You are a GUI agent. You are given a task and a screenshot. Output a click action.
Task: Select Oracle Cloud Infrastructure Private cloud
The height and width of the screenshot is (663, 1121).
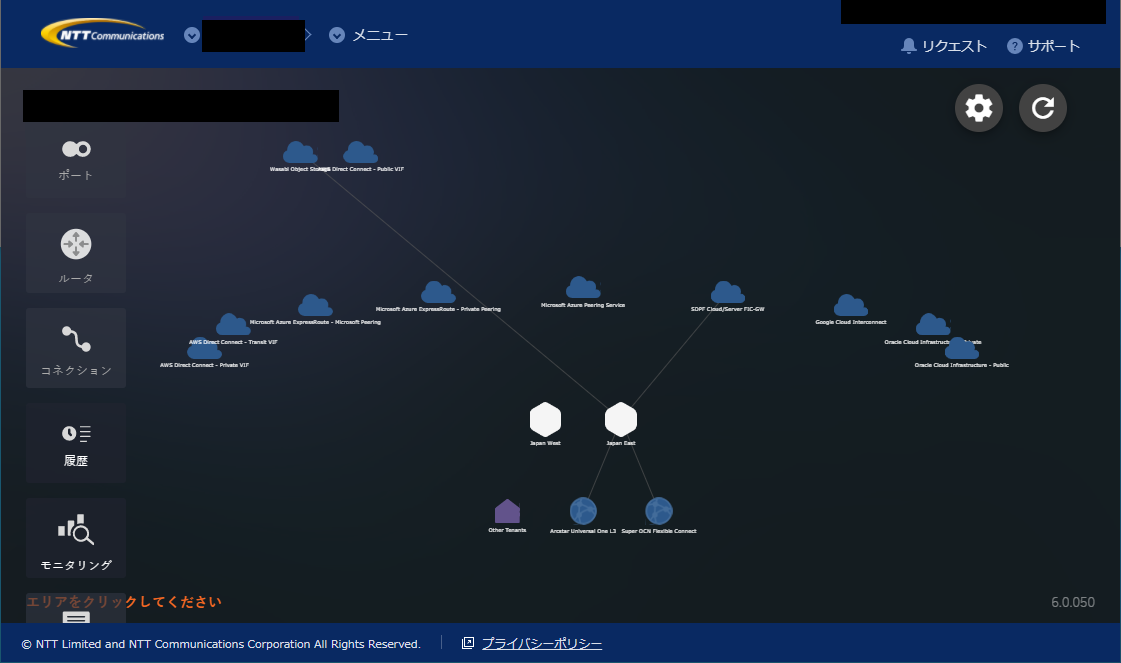tap(933, 325)
